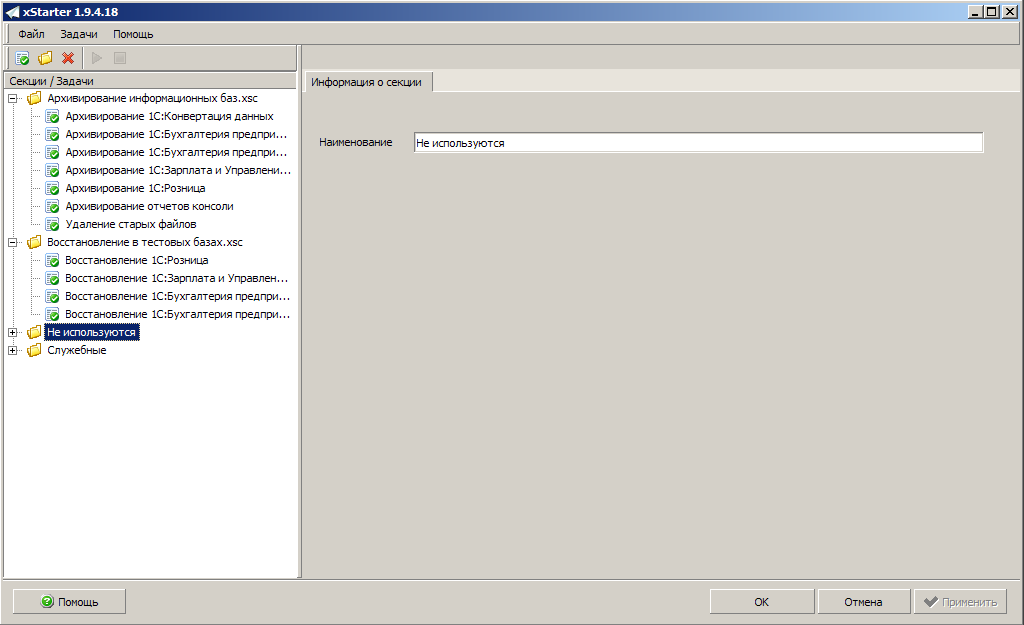
Task: Click folder icon of Служебные section
Action: click(x=34, y=350)
